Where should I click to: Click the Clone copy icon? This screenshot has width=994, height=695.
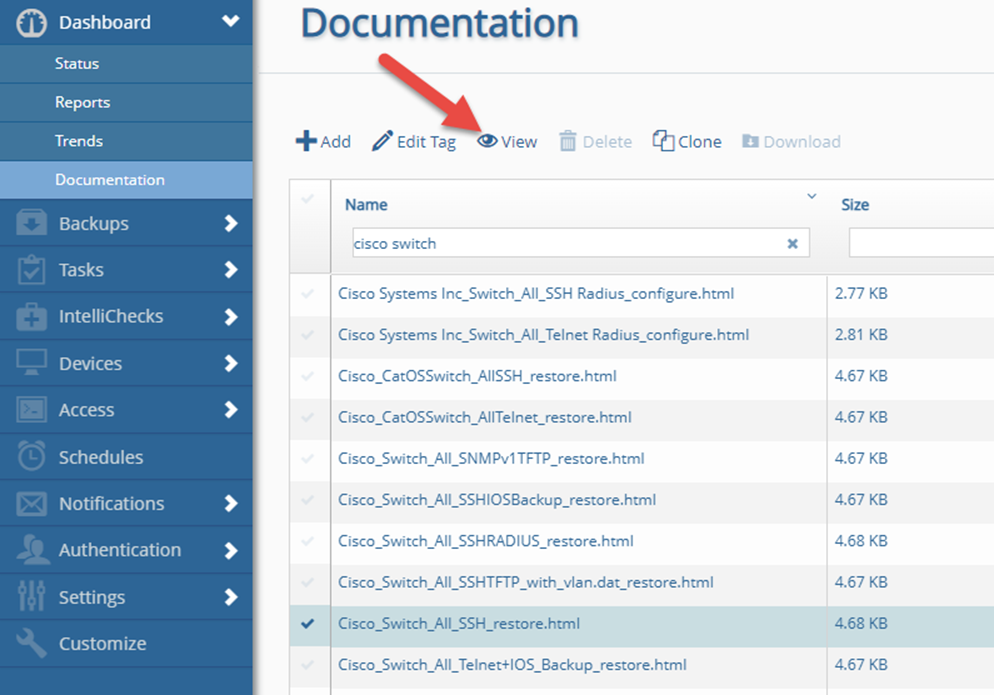(663, 141)
